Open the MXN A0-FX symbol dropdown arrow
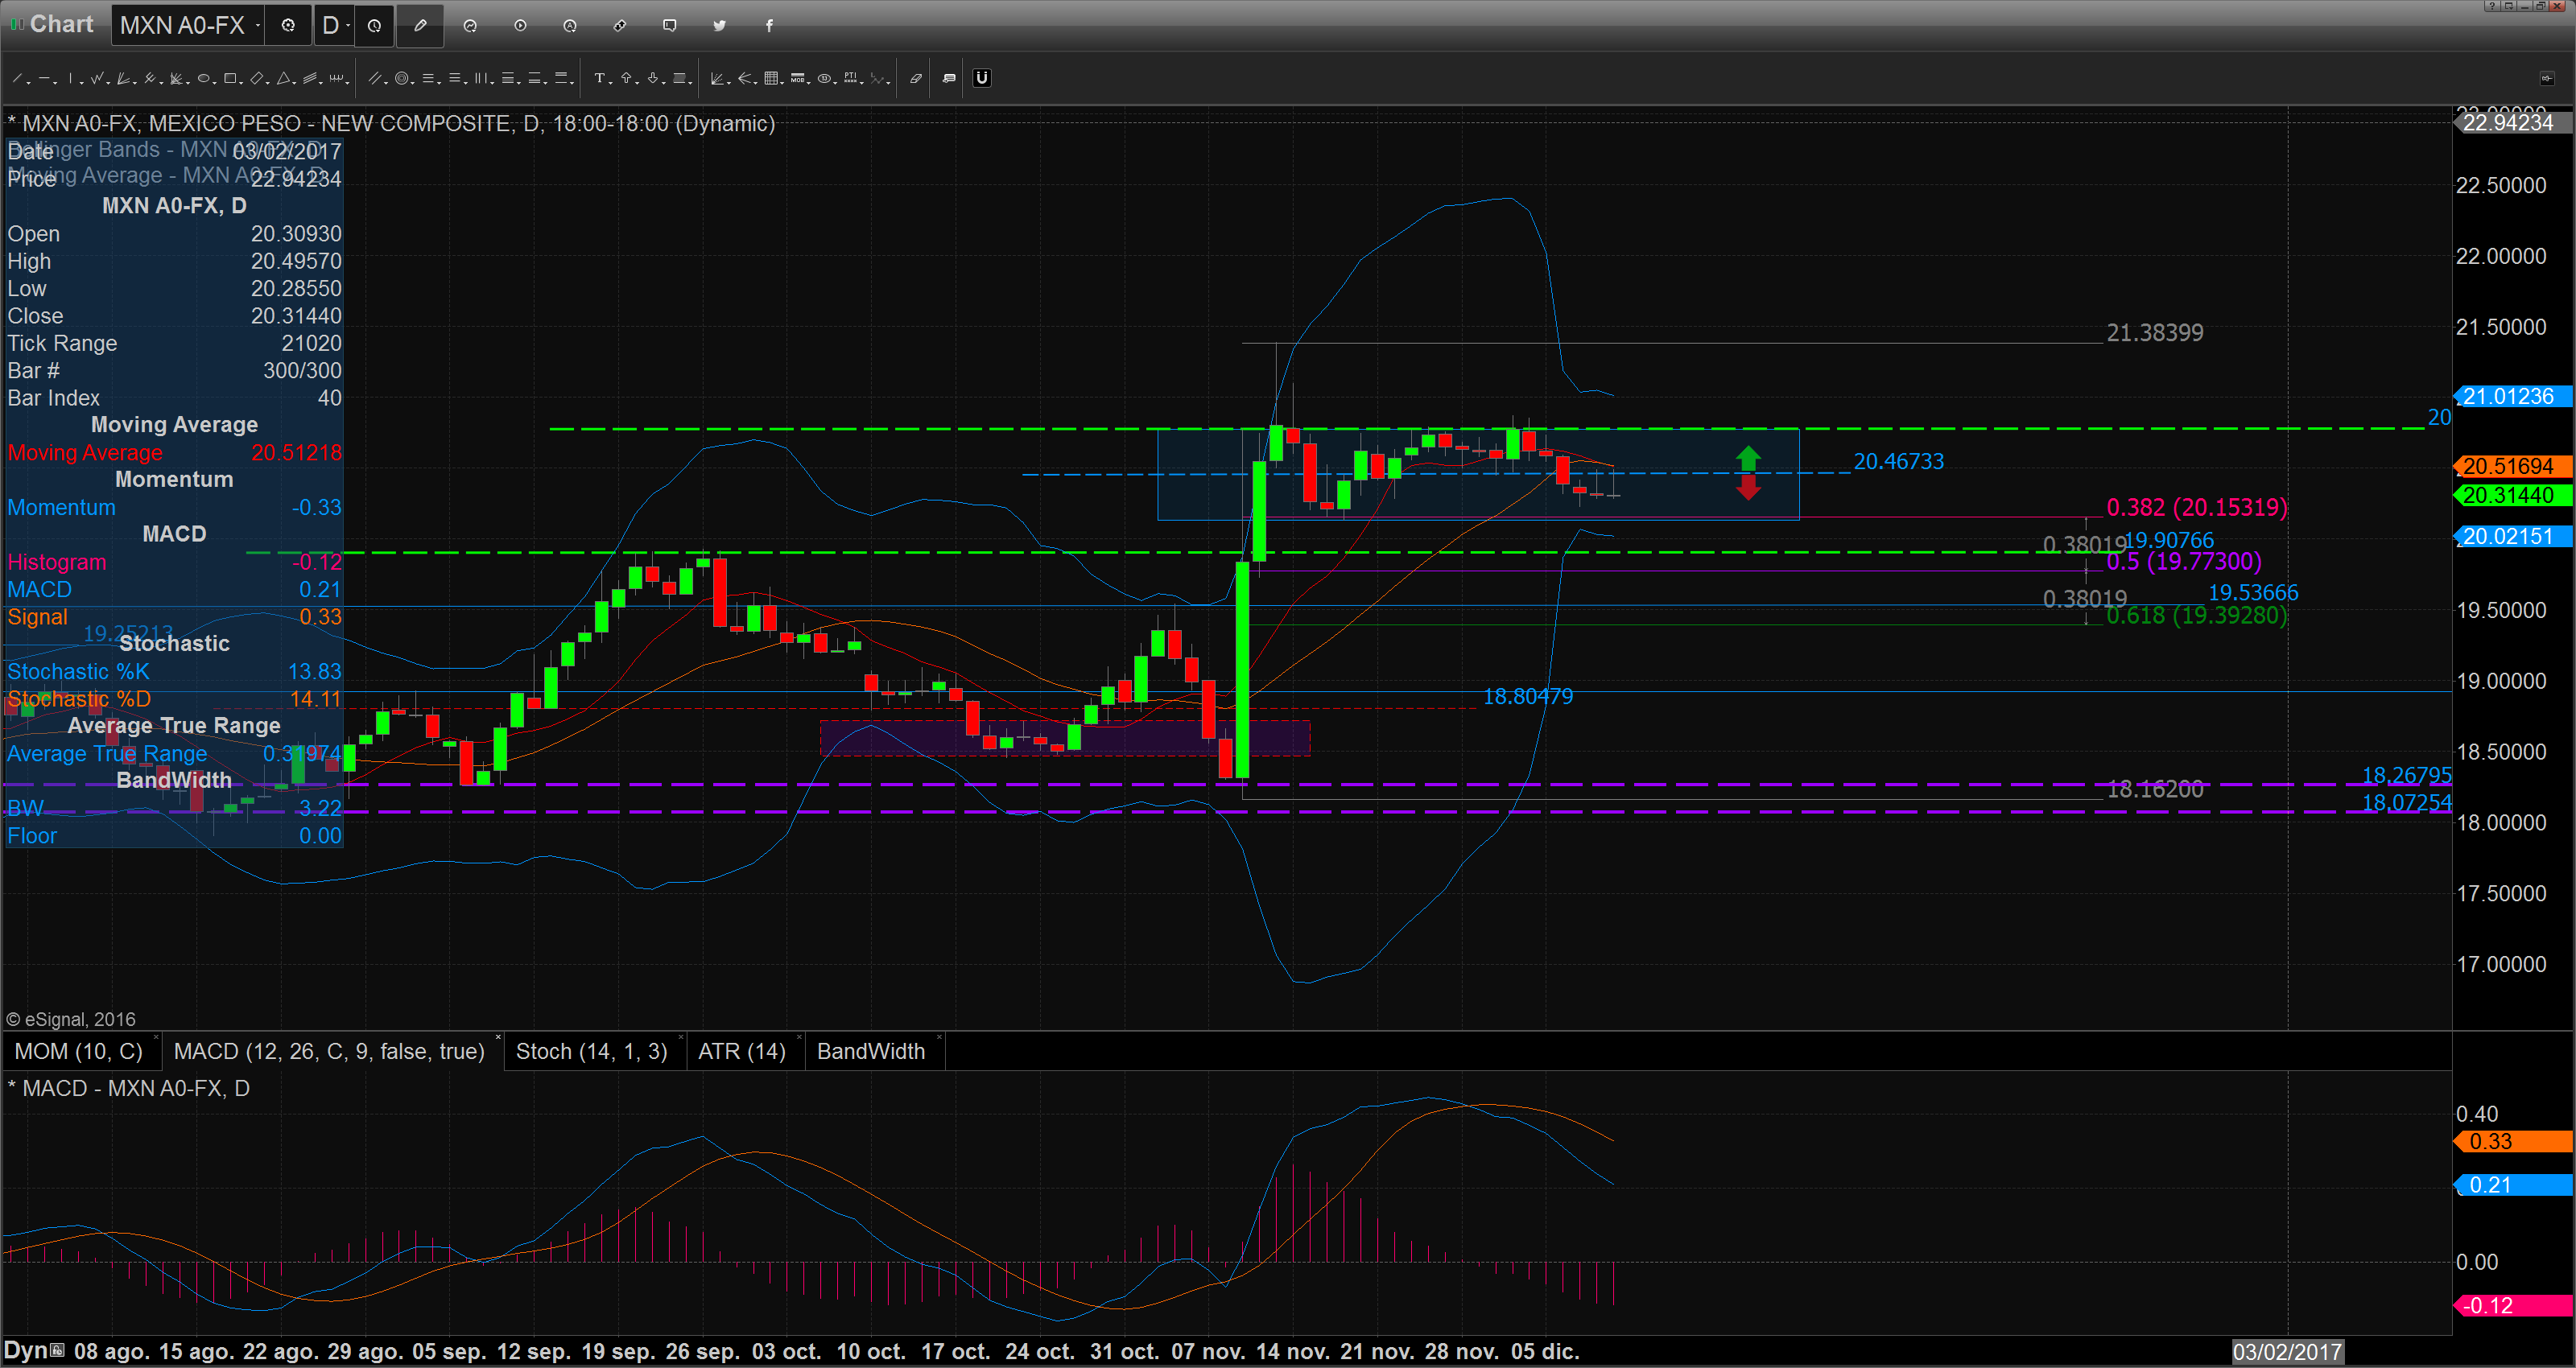 pos(258,25)
